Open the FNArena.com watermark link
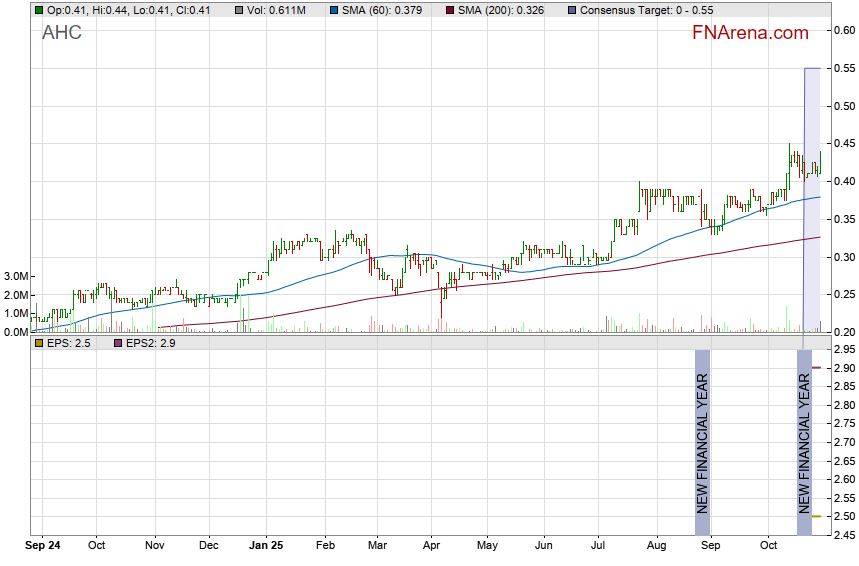Image resolution: width=859 pixels, height=566 pixels. (x=750, y=33)
